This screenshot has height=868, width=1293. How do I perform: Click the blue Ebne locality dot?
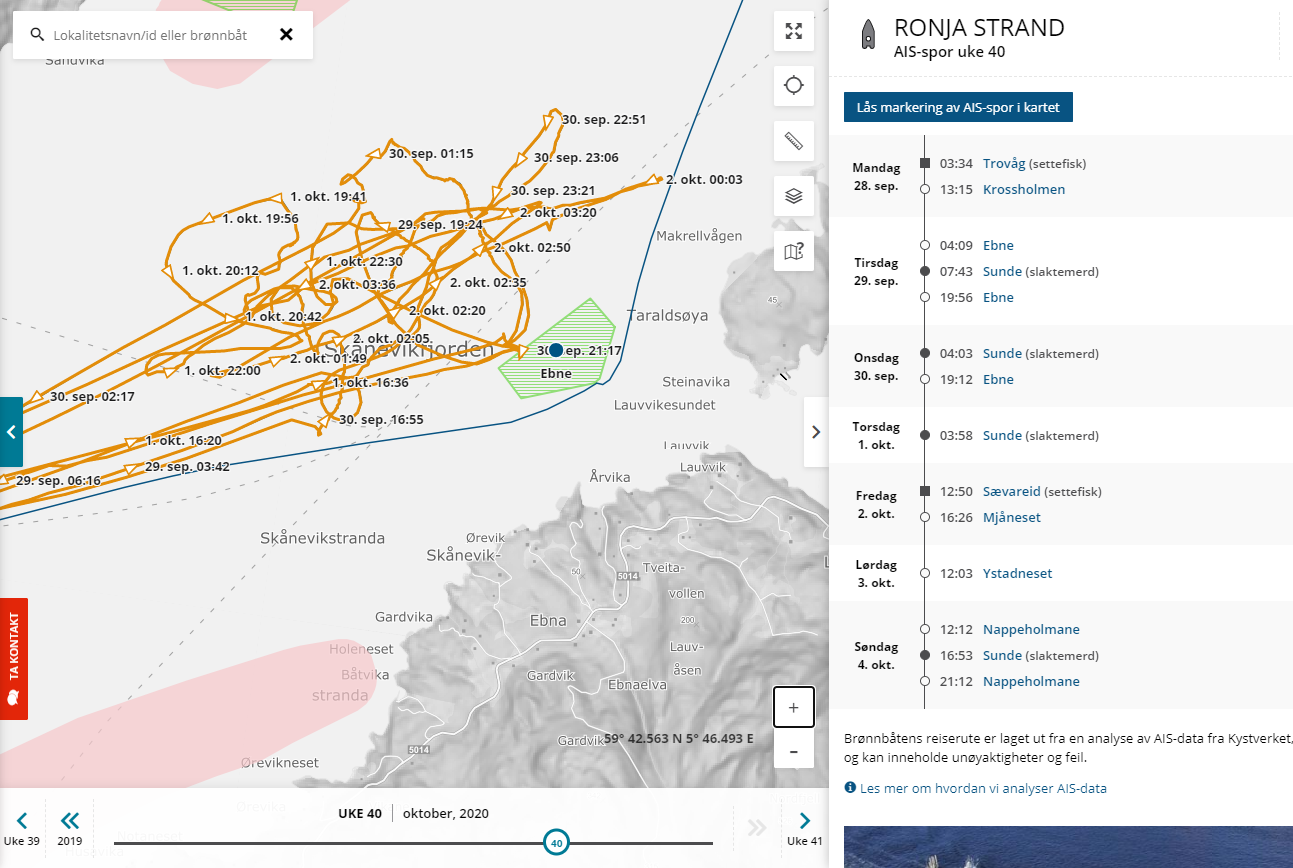(556, 350)
